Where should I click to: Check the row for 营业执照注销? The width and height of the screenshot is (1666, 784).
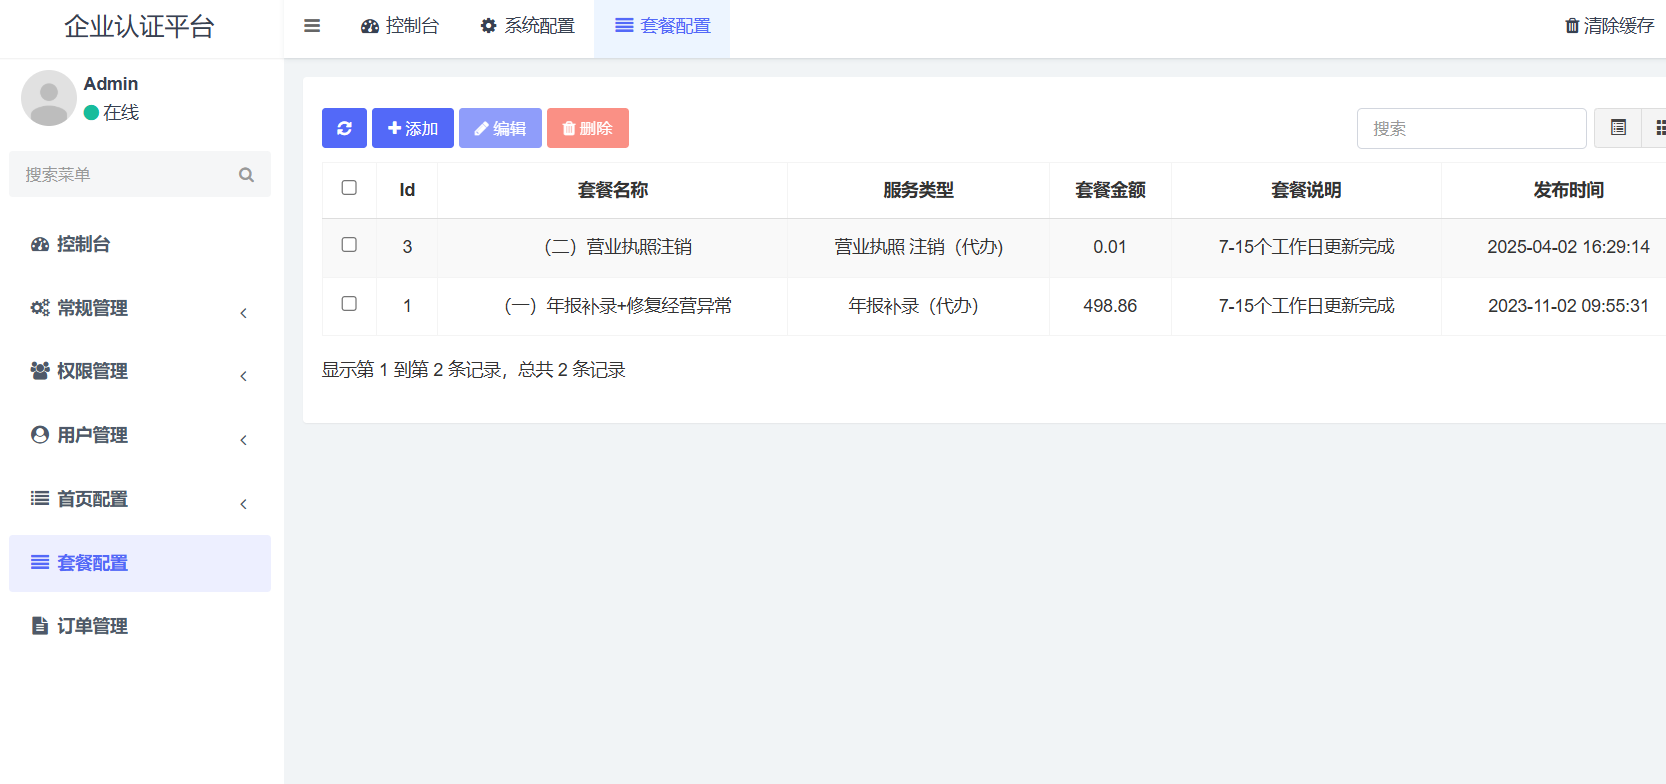click(349, 245)
